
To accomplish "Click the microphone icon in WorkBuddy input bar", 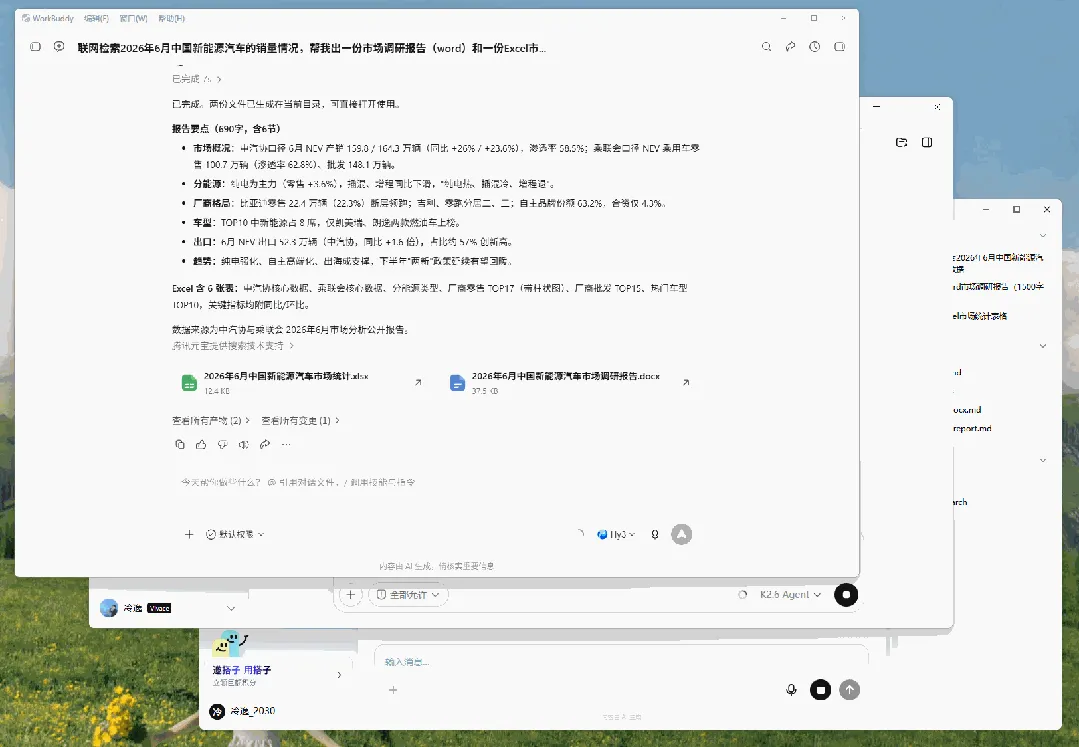I will [x=654, y=534].
